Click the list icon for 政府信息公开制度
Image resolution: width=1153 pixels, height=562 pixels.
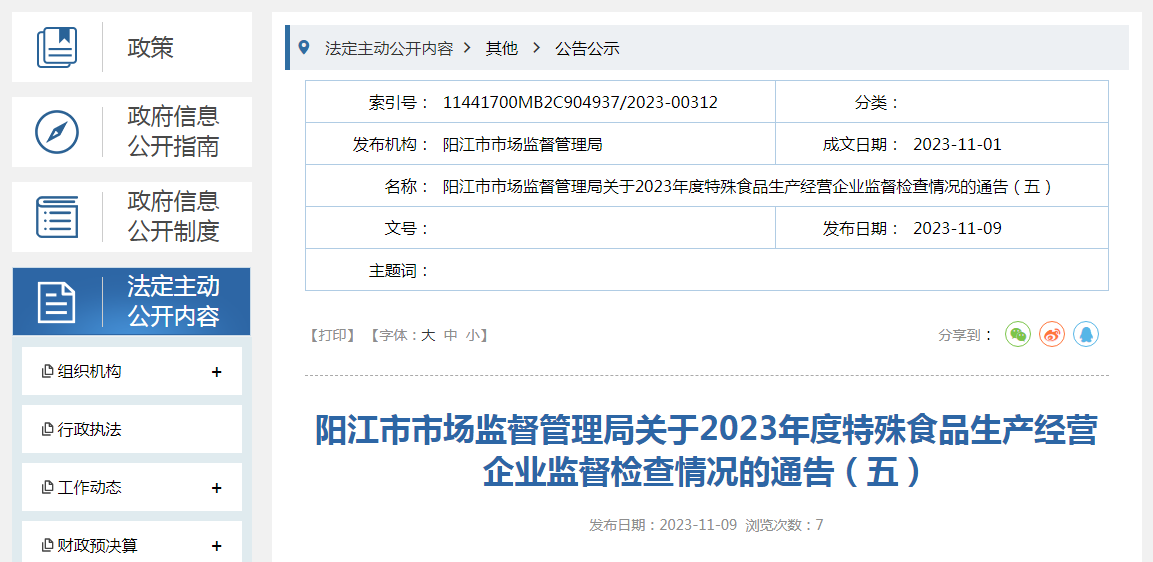coord(57,217)
